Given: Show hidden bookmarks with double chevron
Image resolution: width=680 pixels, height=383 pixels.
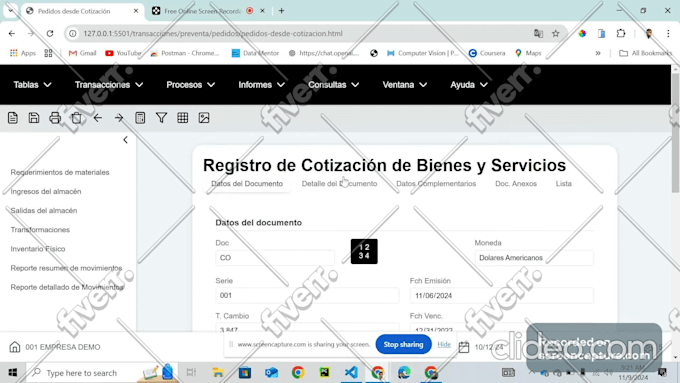Looking at the screenshot, I should tap(598, 53).
